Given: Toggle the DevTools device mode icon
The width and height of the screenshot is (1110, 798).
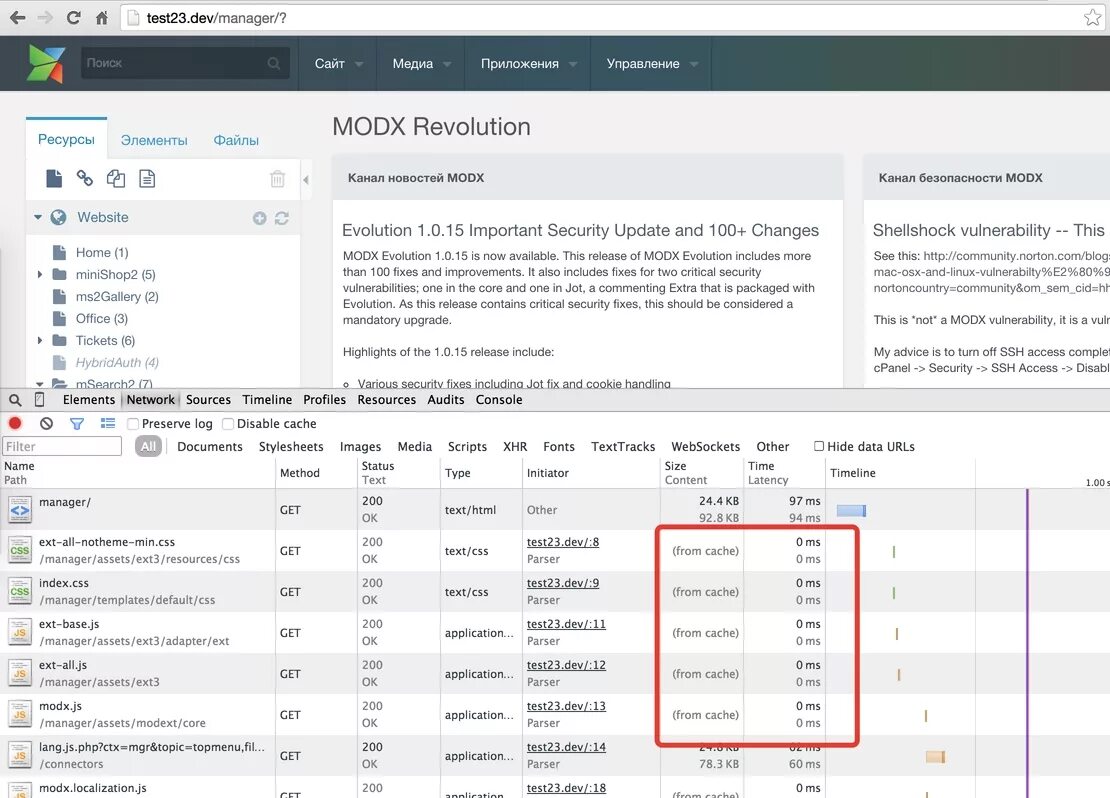Looking at the screenshot, I should click(x=40, y=399).
